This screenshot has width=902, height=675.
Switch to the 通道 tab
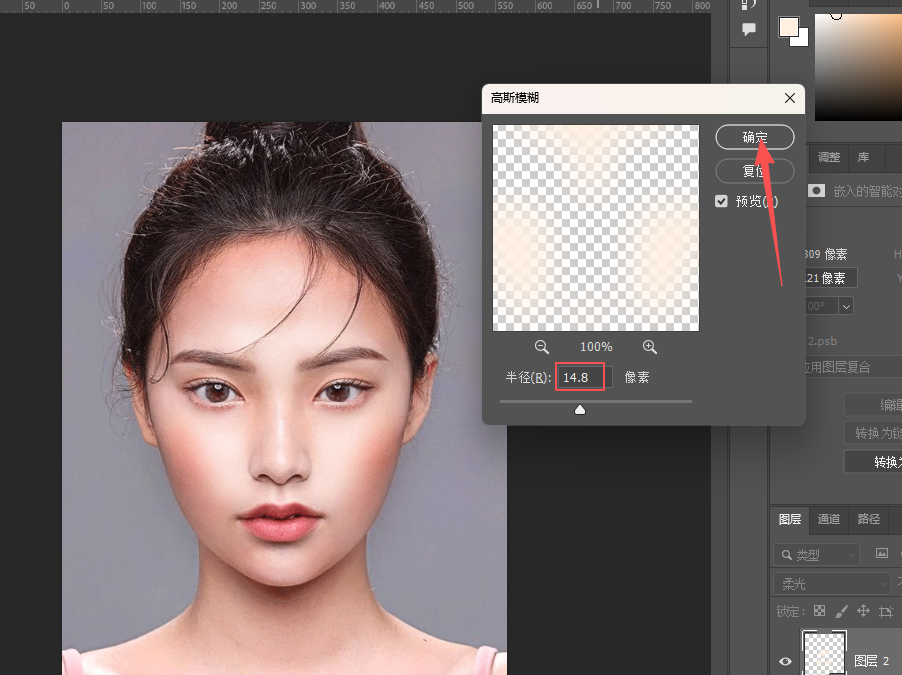coord(829,519)
